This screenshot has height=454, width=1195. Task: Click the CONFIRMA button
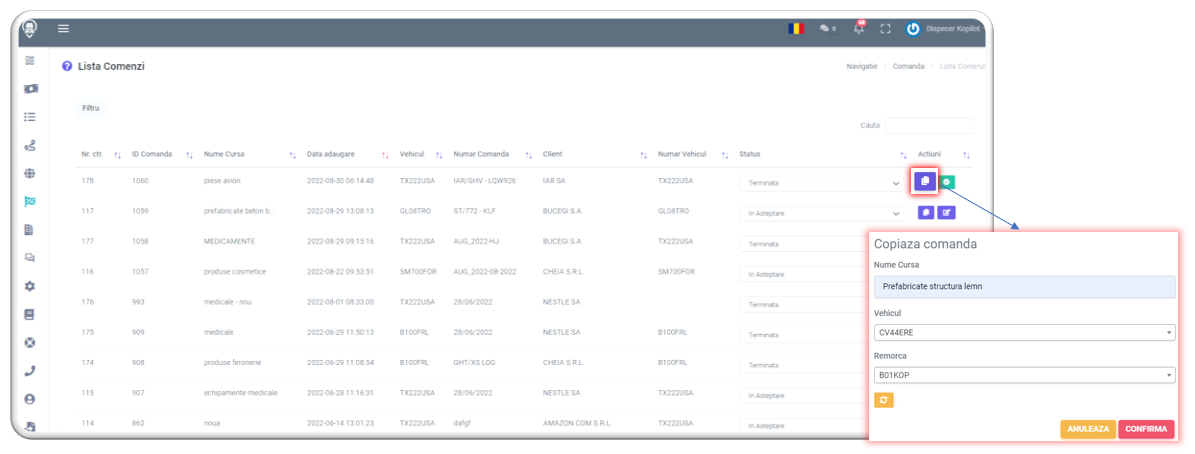1146,429
